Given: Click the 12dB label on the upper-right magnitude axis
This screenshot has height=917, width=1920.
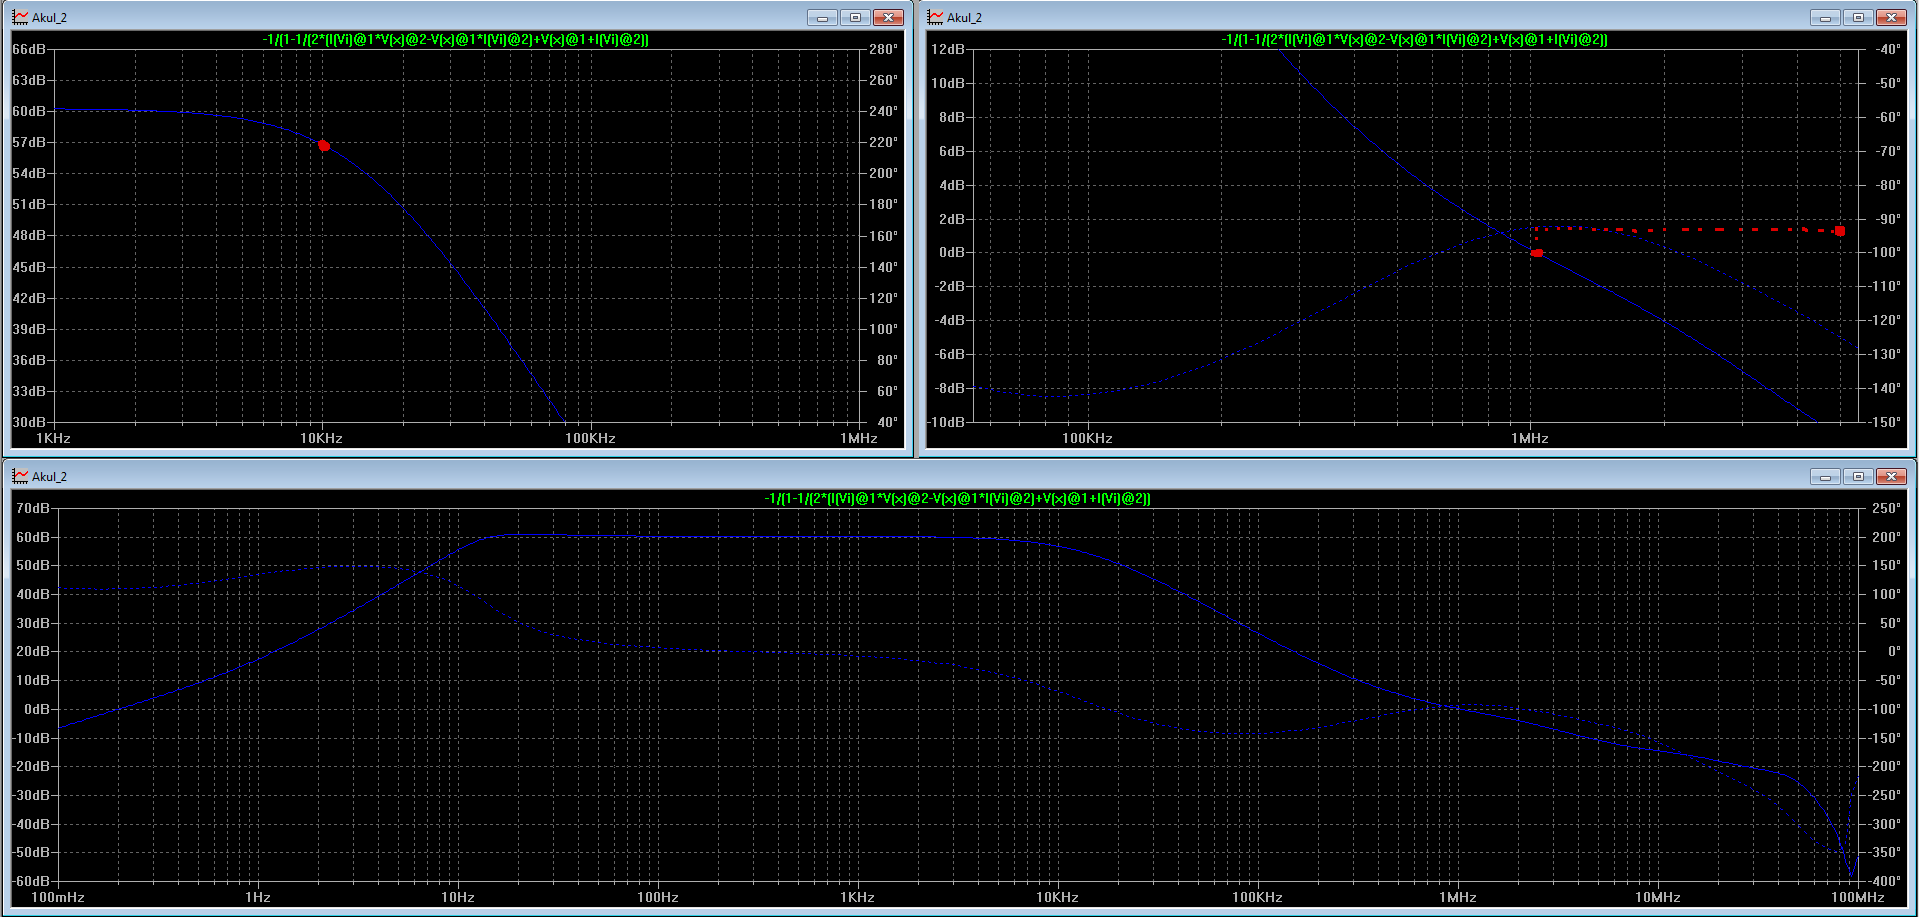Looking at the screenshot, I should point(948,49).
